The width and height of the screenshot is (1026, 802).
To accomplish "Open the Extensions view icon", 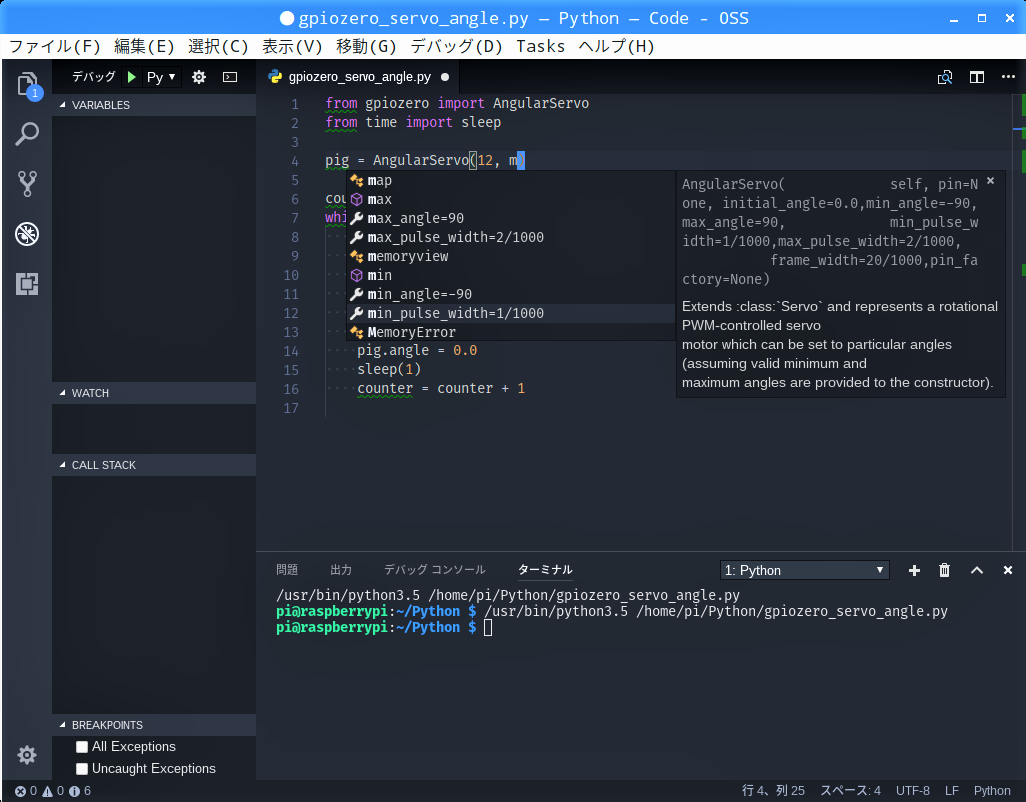I will [27, 284].
